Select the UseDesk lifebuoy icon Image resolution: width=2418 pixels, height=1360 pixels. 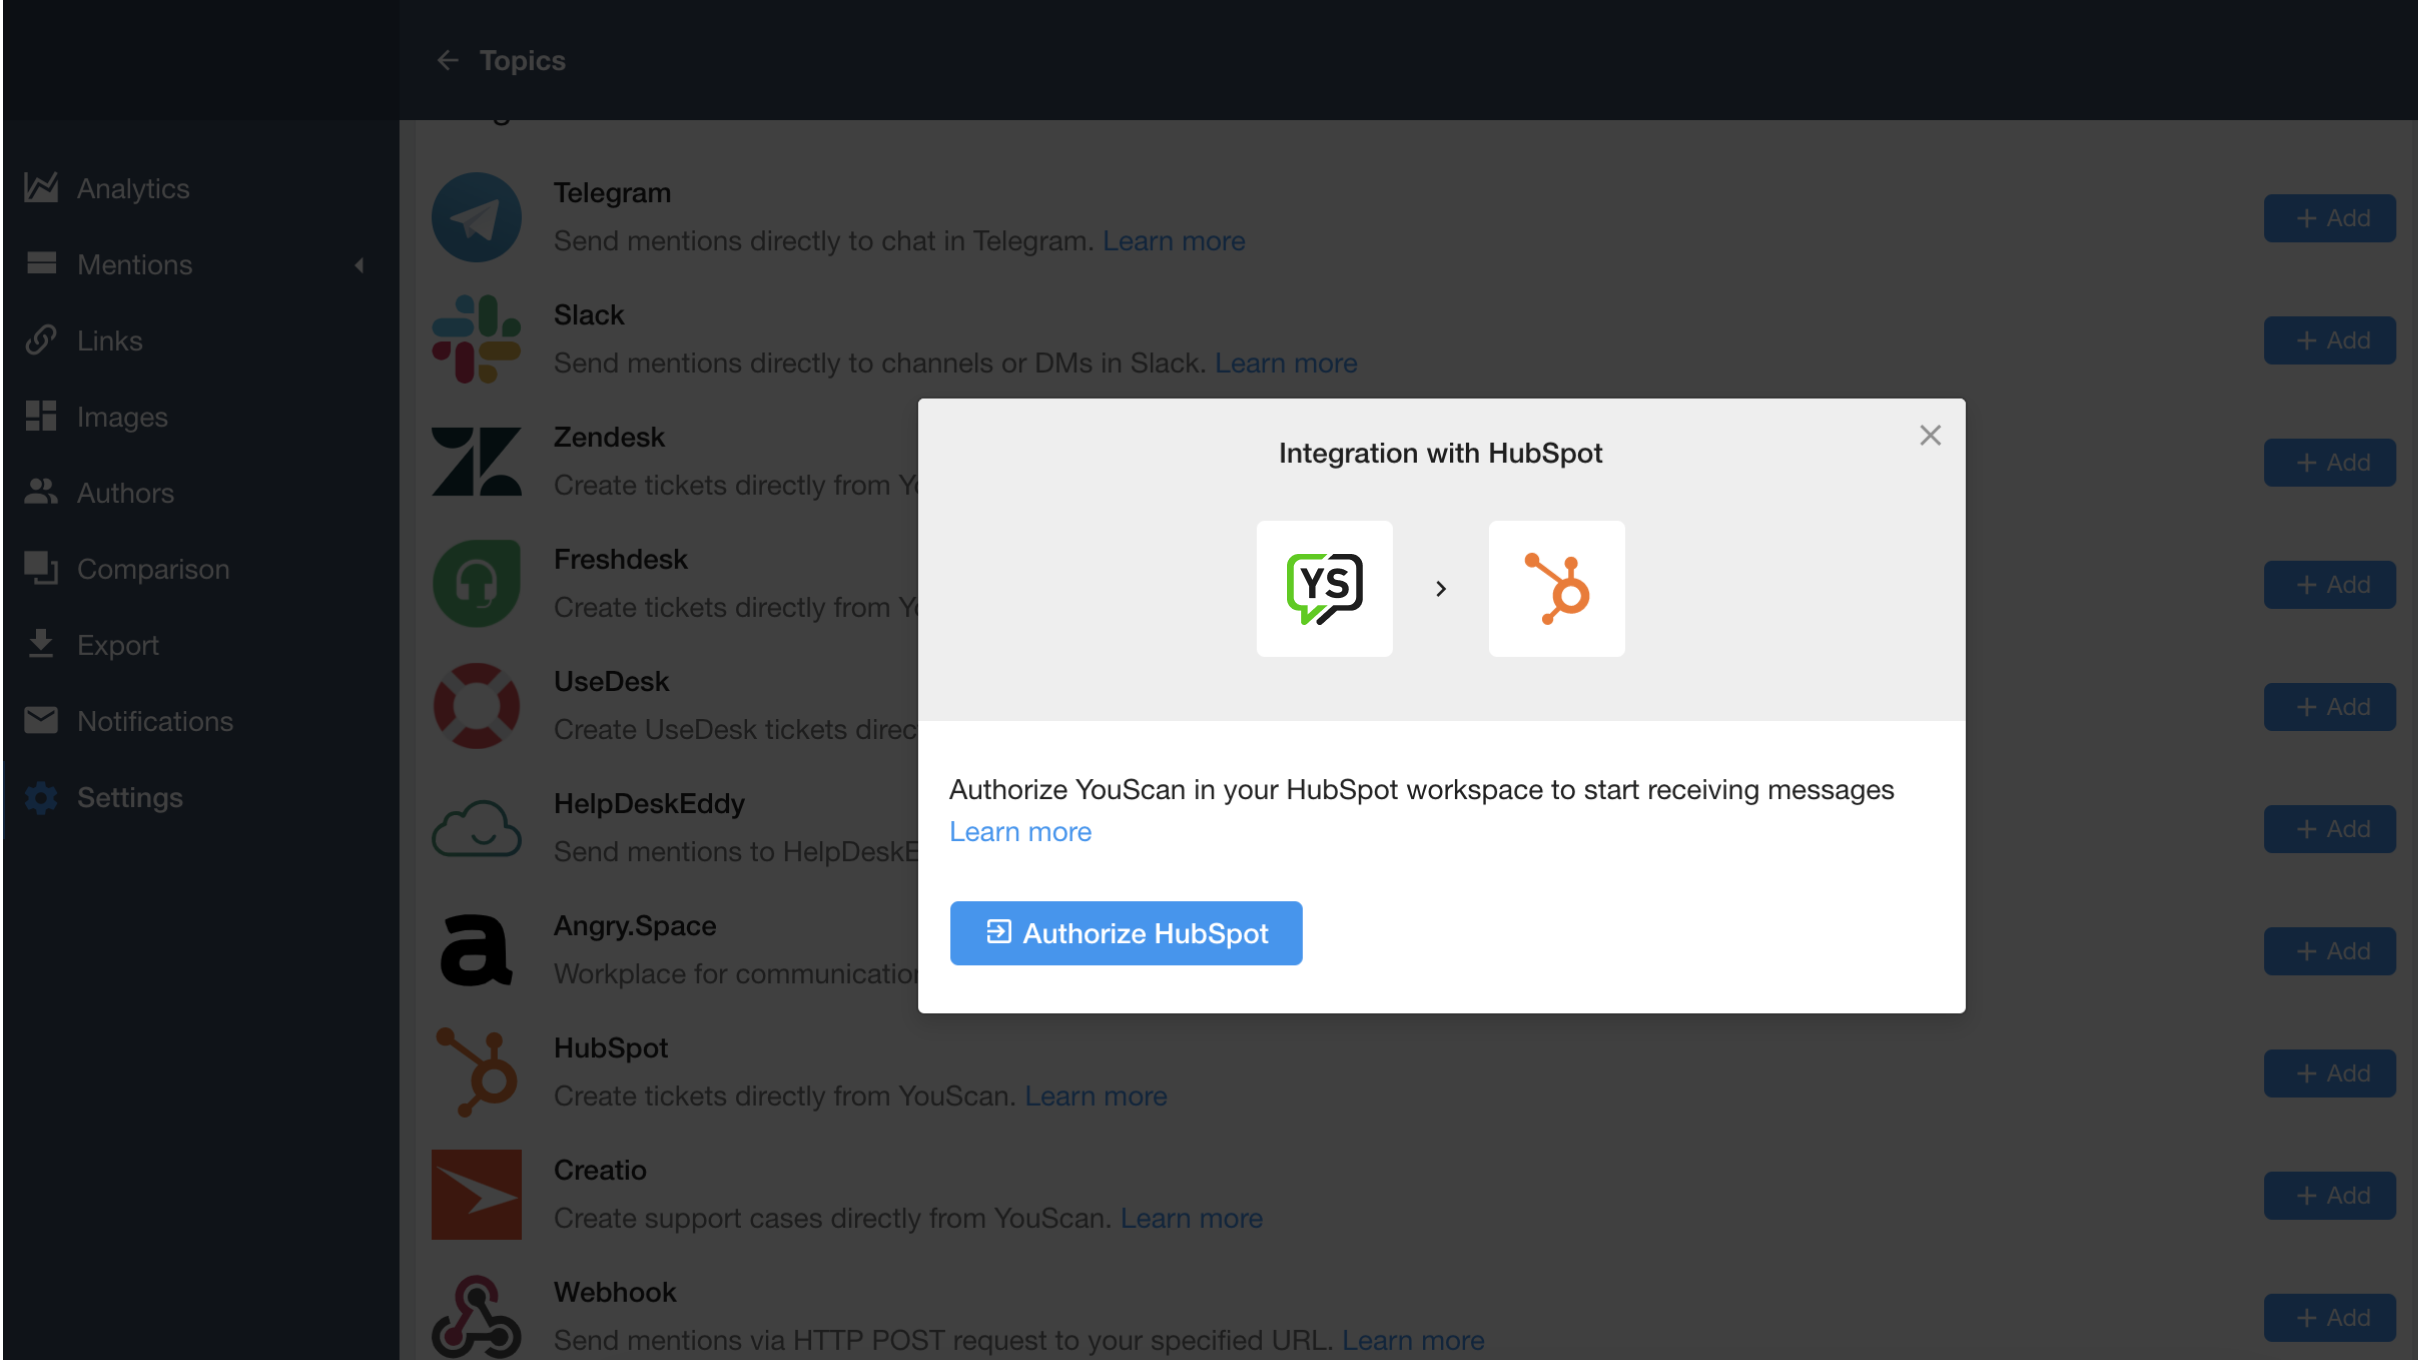(x=476, y=705)
